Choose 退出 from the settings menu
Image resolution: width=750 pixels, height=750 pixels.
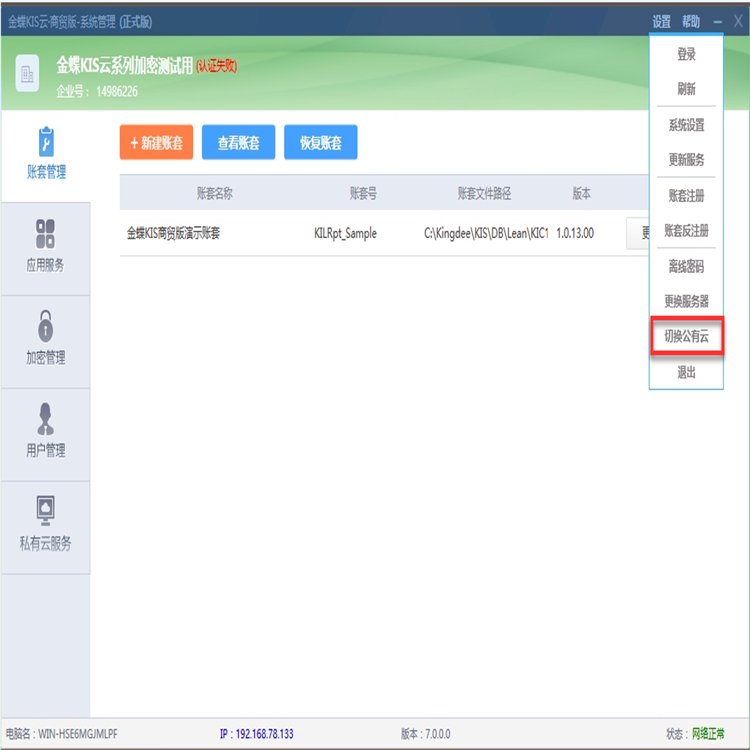[x=686, y=372]
